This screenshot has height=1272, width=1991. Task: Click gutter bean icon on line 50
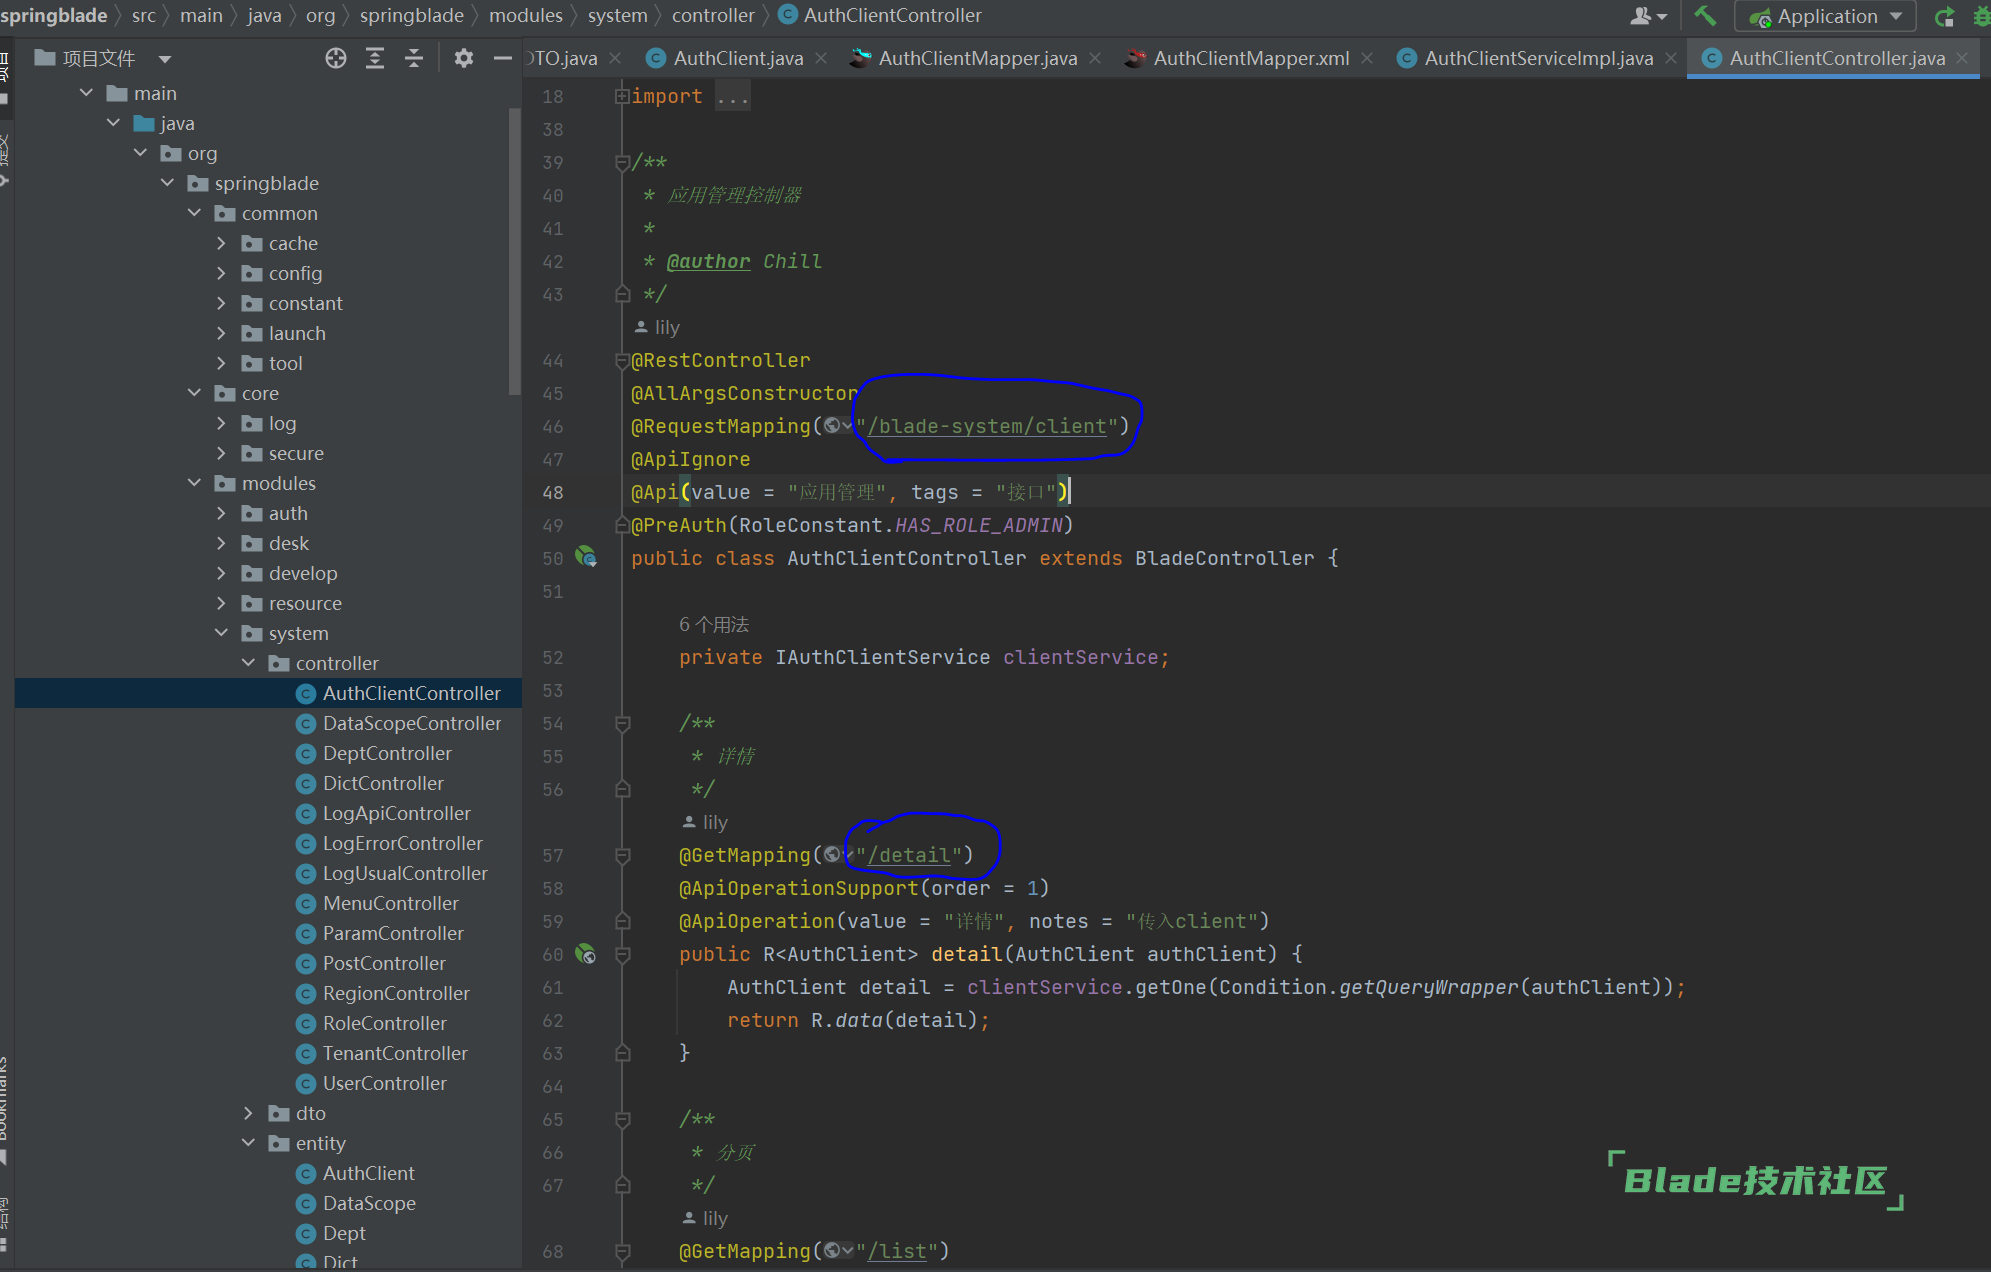tap(586, 557)
